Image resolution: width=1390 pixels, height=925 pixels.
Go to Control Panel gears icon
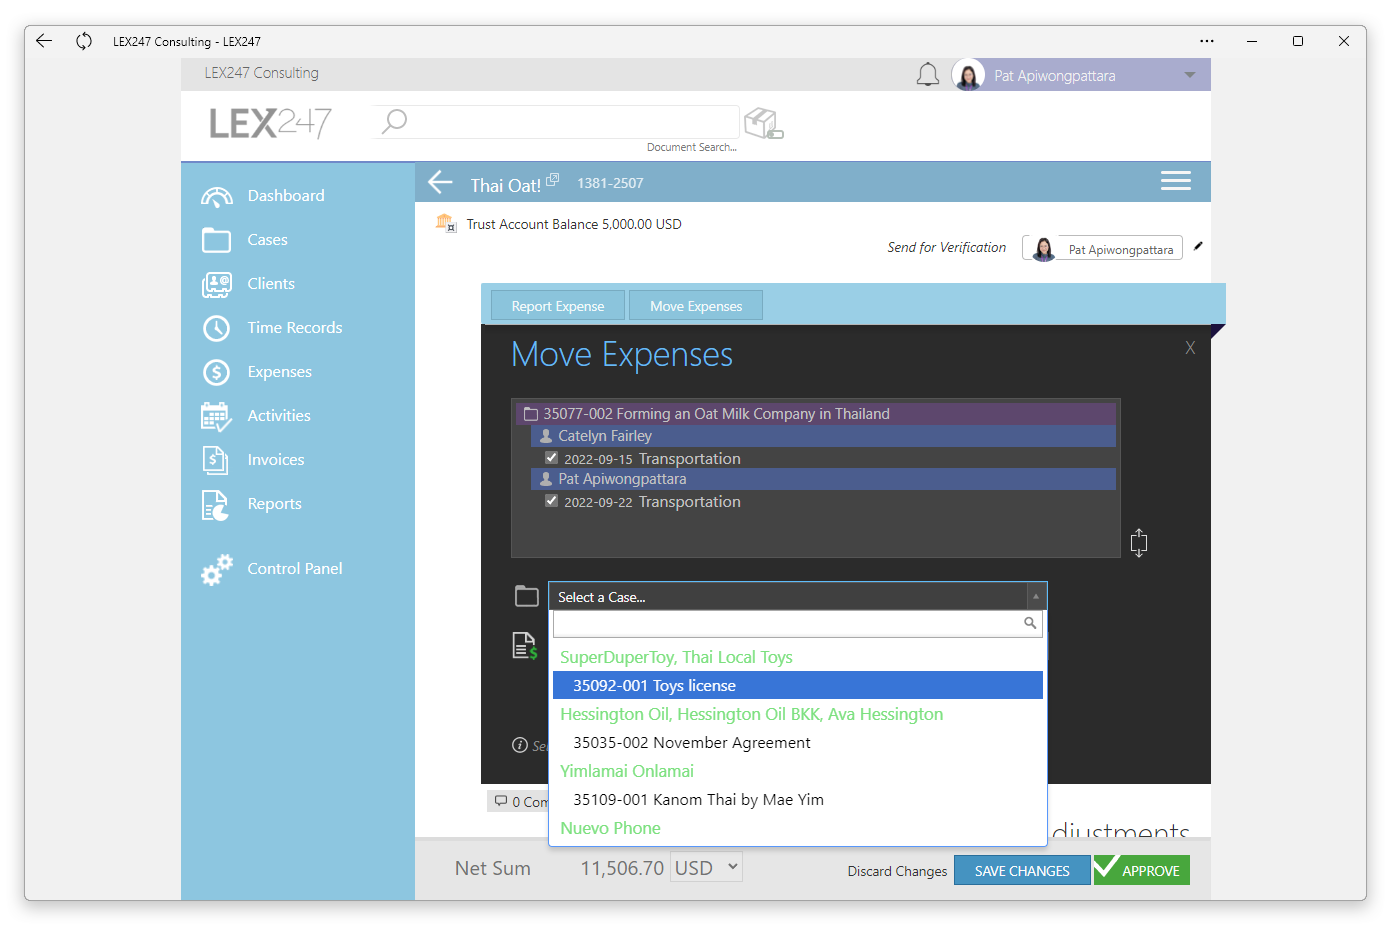point(216,569)
